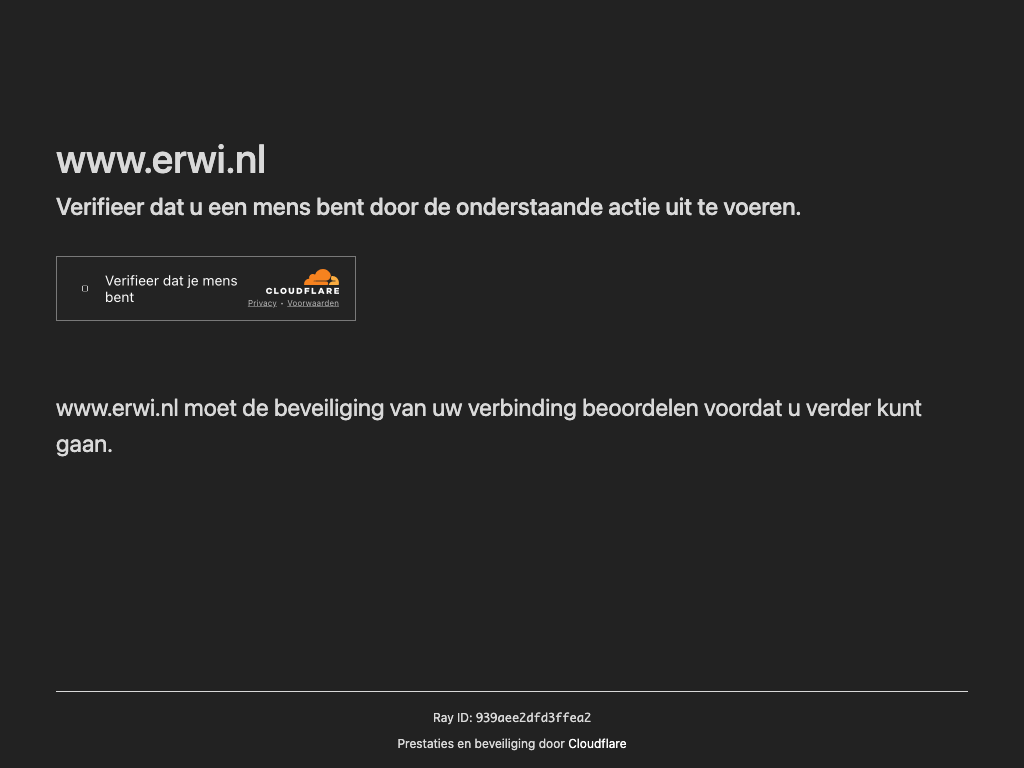
Task: Click the Cloudflare cloud logo
Action: coord(302,282)
